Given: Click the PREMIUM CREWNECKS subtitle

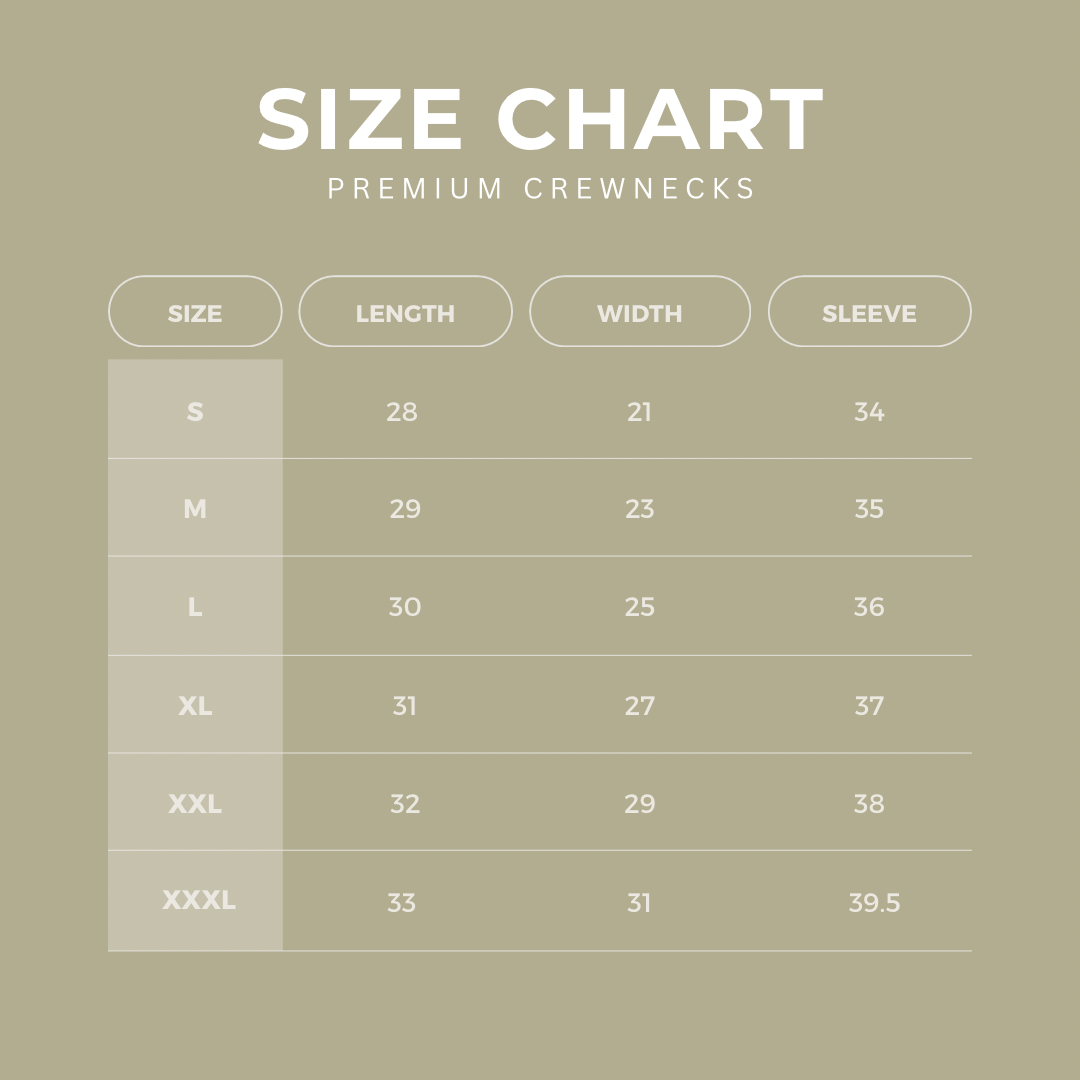Looking at the screenshot, I should tap(542, 189).
